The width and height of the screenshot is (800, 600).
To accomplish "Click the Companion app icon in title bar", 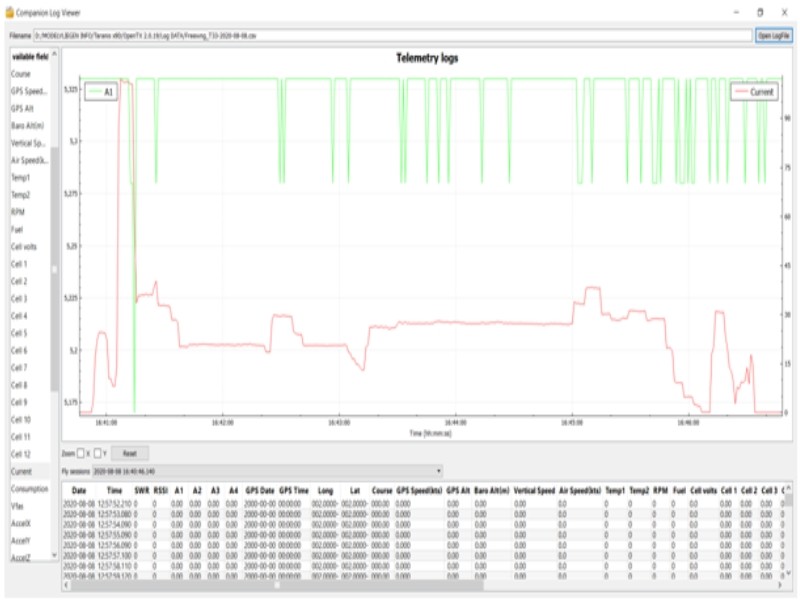I will pyautogui.click(x=11, y=12).
